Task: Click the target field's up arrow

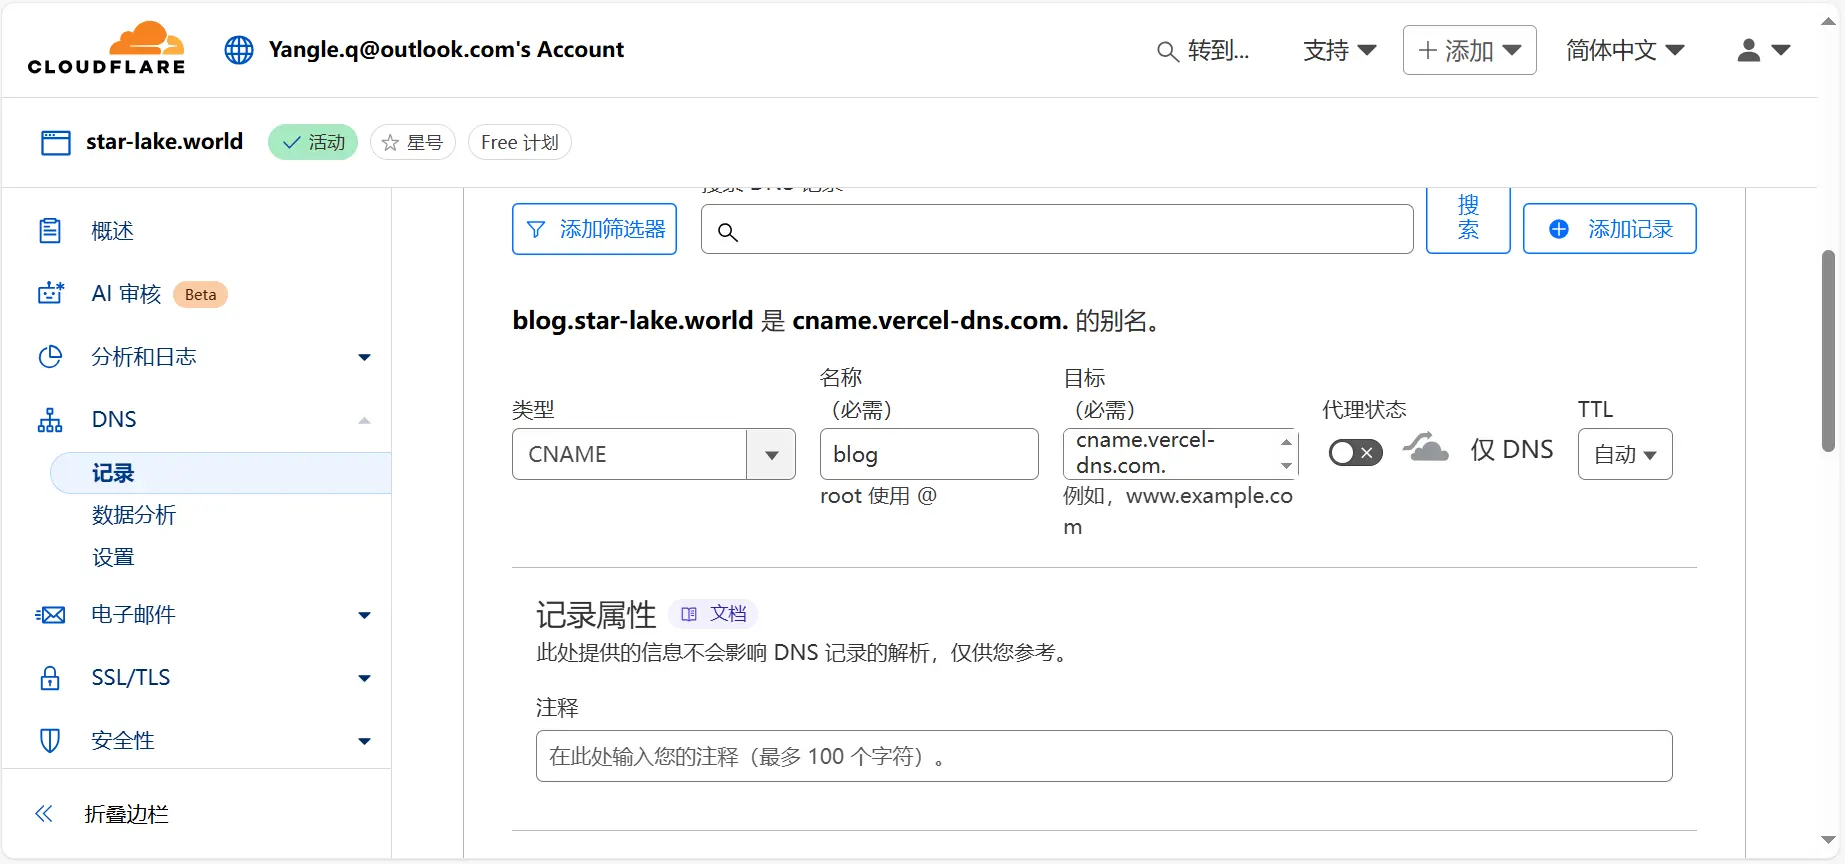Action: [1286, 441]
